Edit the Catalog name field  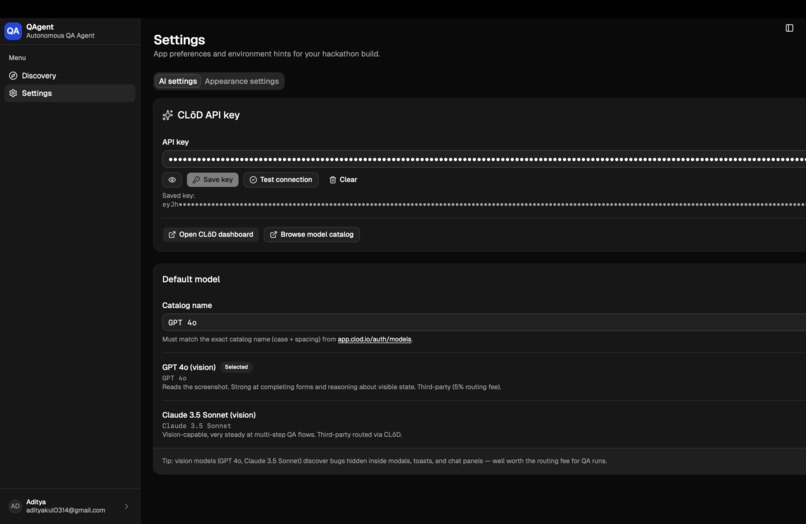484,322
